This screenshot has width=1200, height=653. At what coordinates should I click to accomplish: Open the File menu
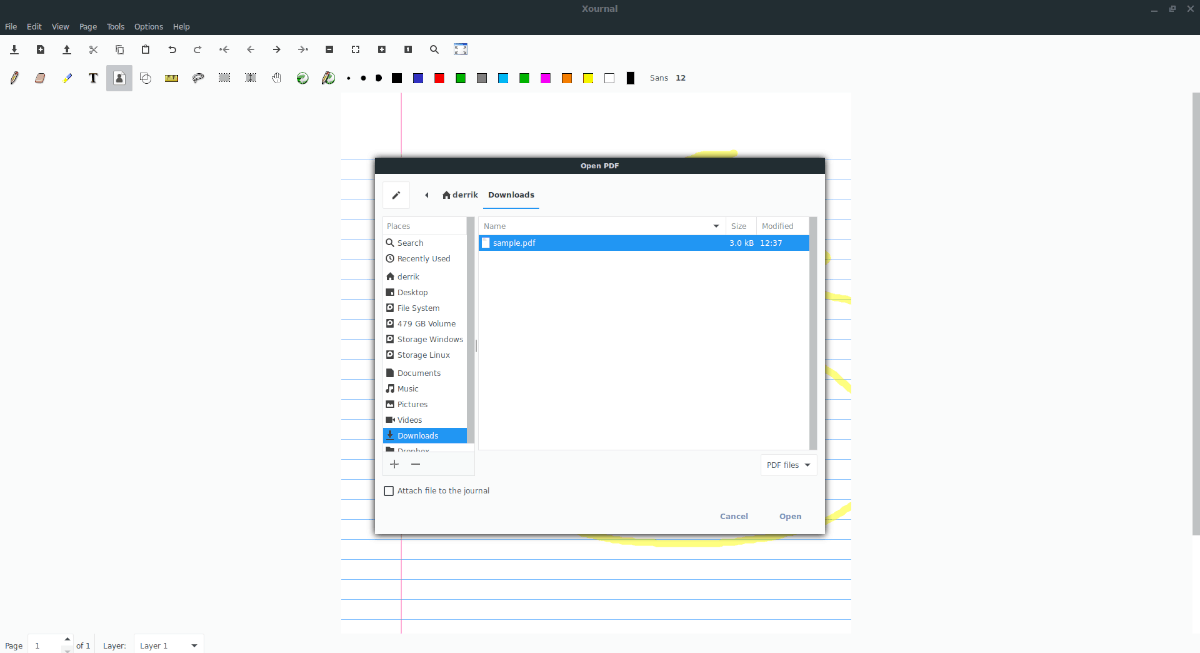(11, 26)
